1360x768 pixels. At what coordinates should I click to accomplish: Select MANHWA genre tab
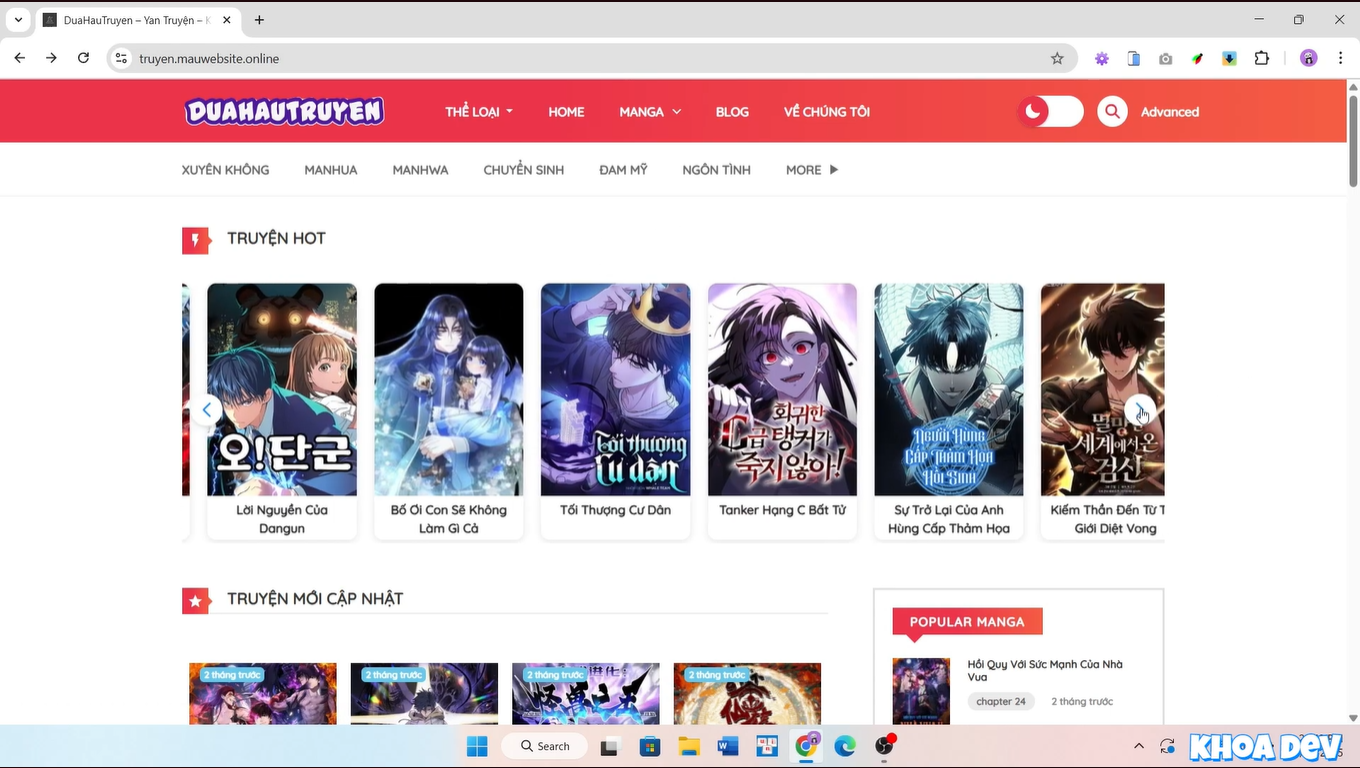coord(420,170)
